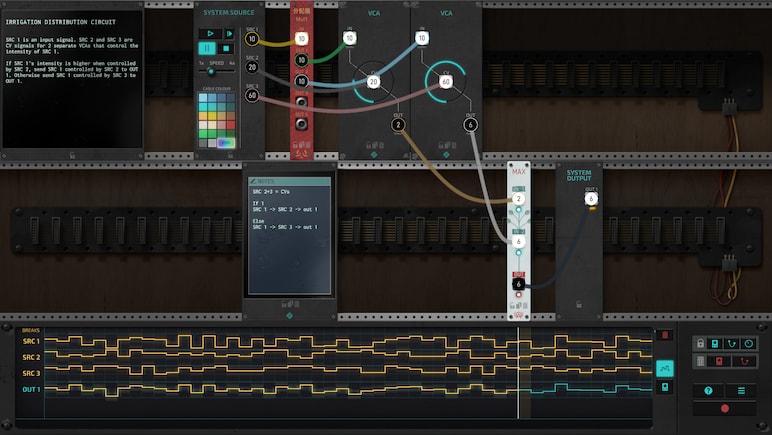Click the diamond icon under first VCA
This screenshot has width=772, height=435.
pos(374,155)
